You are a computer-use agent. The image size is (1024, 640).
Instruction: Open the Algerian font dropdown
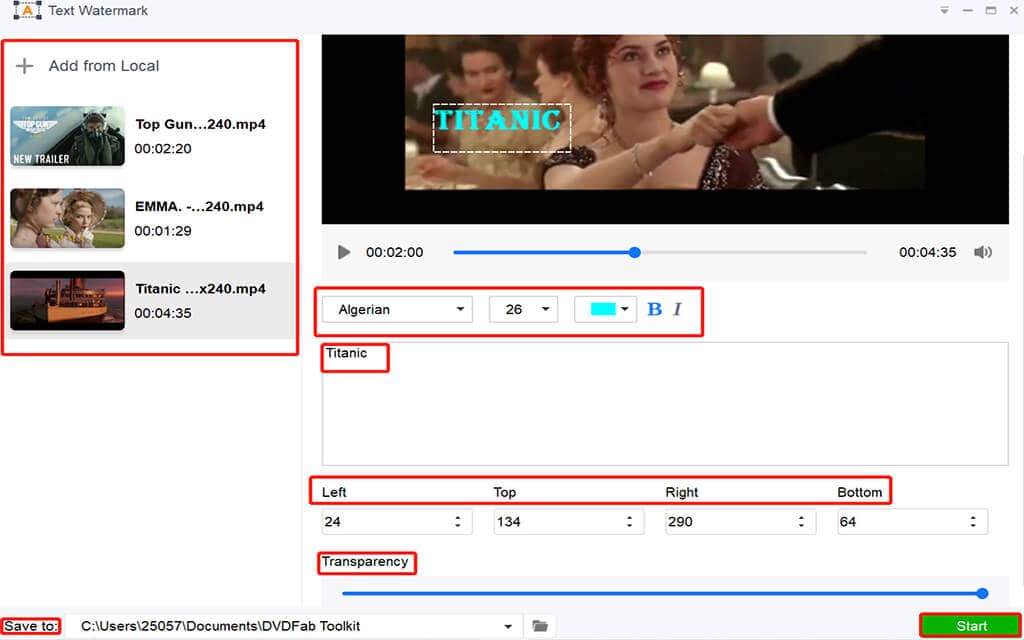pyautogui.click(x=397, y=310)
